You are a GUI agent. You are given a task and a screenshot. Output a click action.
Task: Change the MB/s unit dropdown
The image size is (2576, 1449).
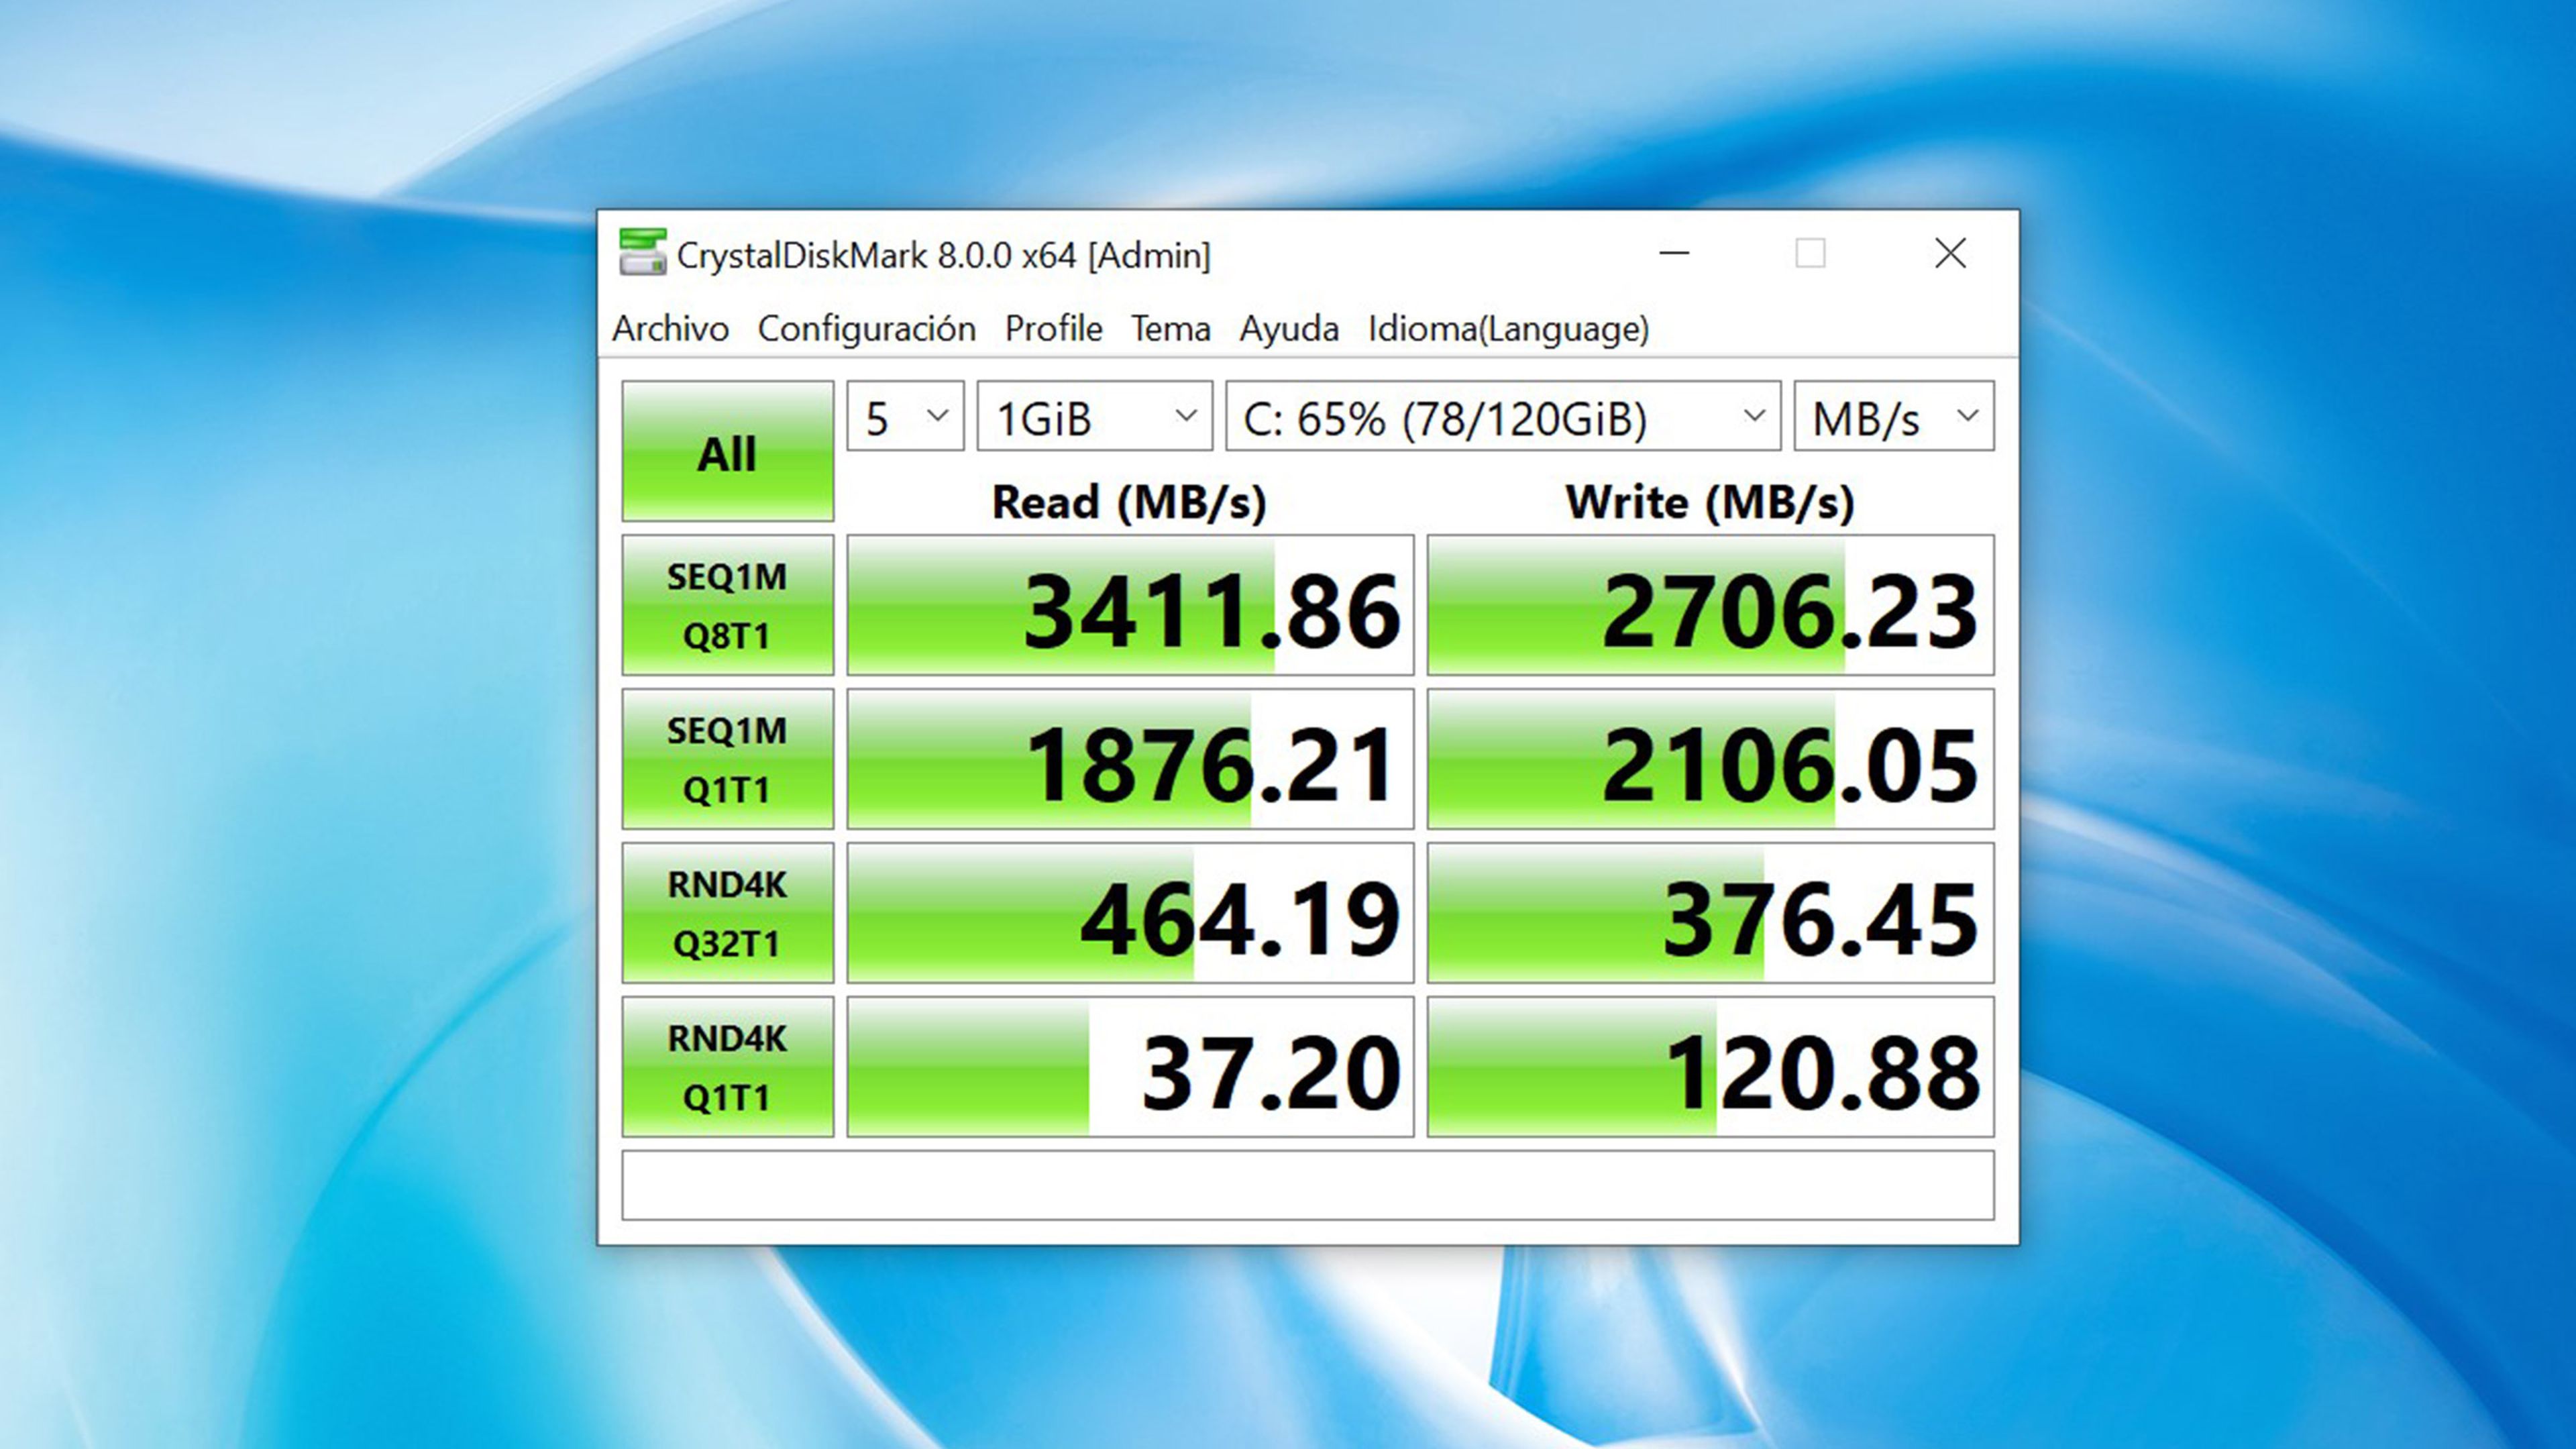pyautogui.click(x=1893, y=416)
